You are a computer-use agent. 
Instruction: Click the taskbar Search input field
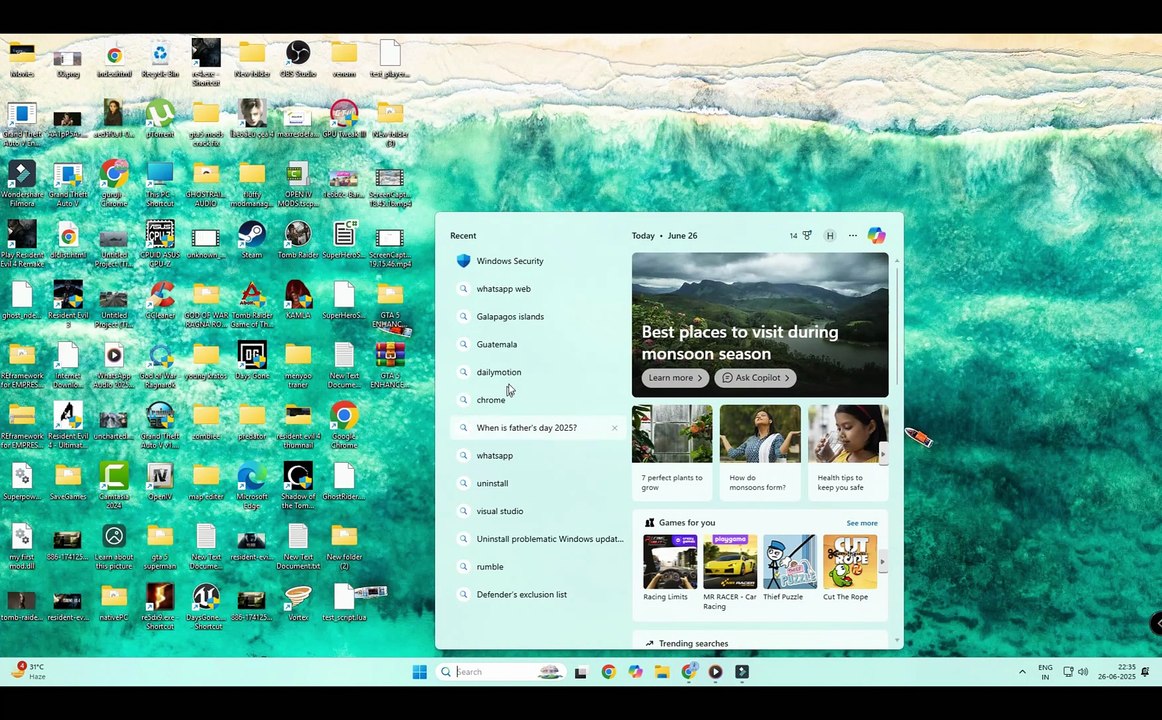coord(495,672)
